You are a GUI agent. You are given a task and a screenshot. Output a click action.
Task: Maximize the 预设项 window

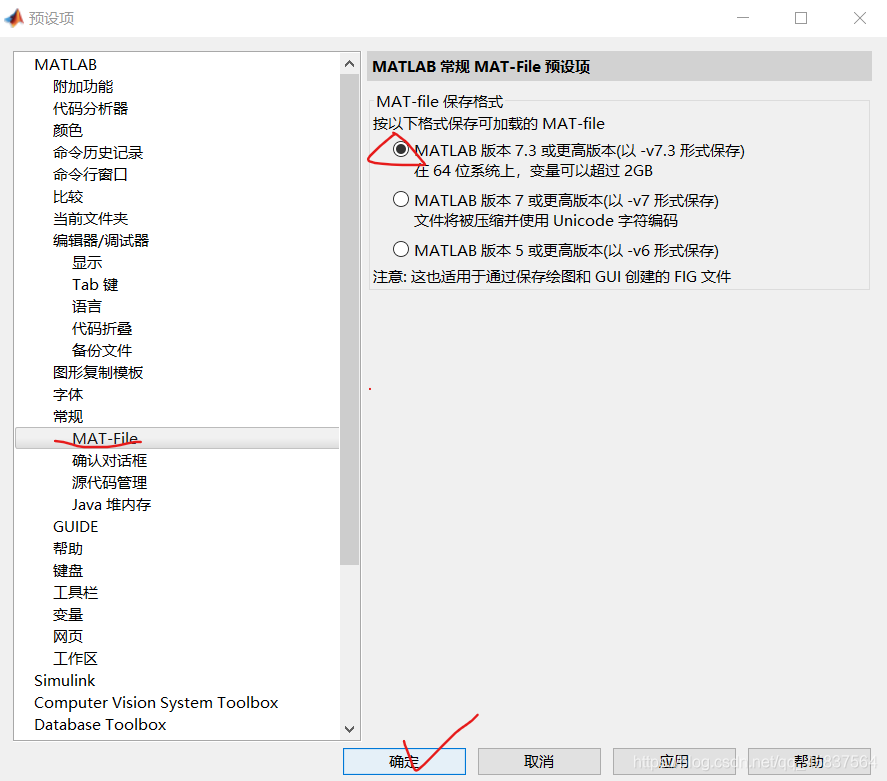click(x=801, y=18)
